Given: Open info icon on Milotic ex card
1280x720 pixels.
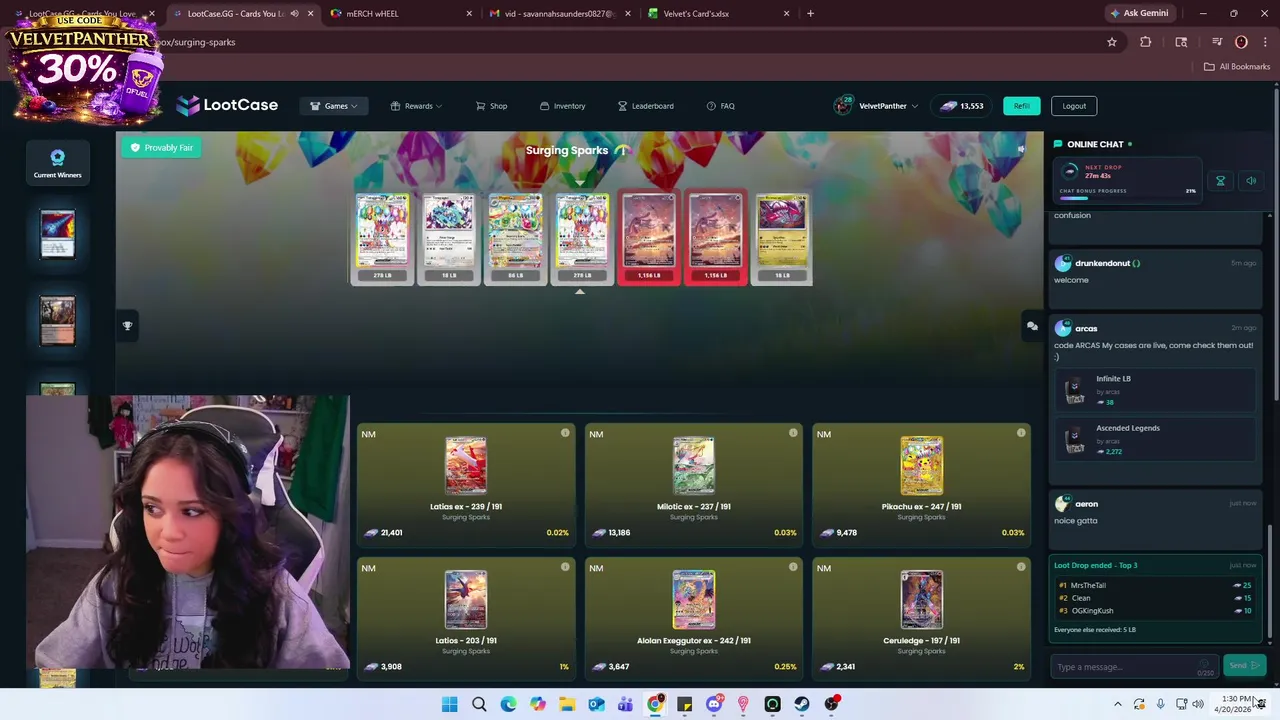Looking at the screenshot, I should (x=793, y=433).
